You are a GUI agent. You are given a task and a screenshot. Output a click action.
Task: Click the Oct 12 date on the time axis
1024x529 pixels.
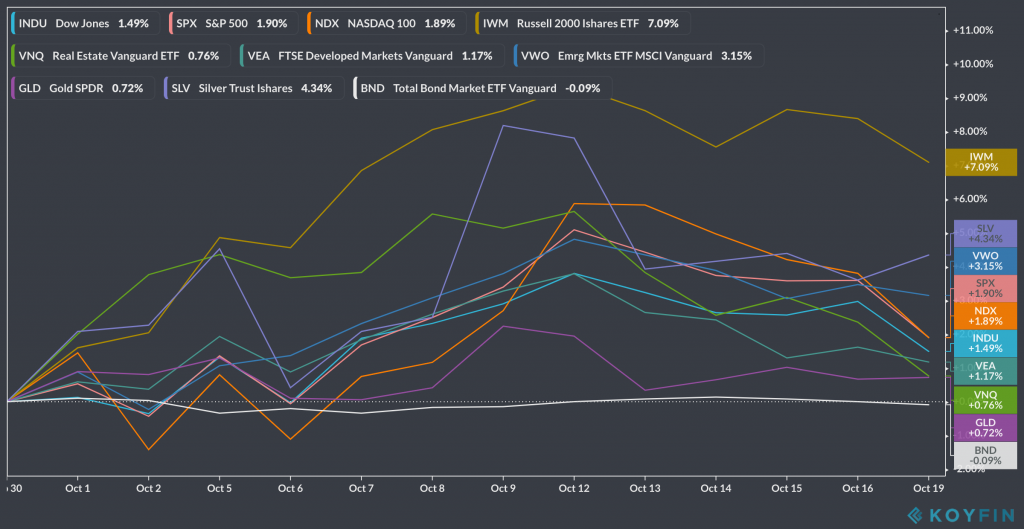click(x=573, y=488)
